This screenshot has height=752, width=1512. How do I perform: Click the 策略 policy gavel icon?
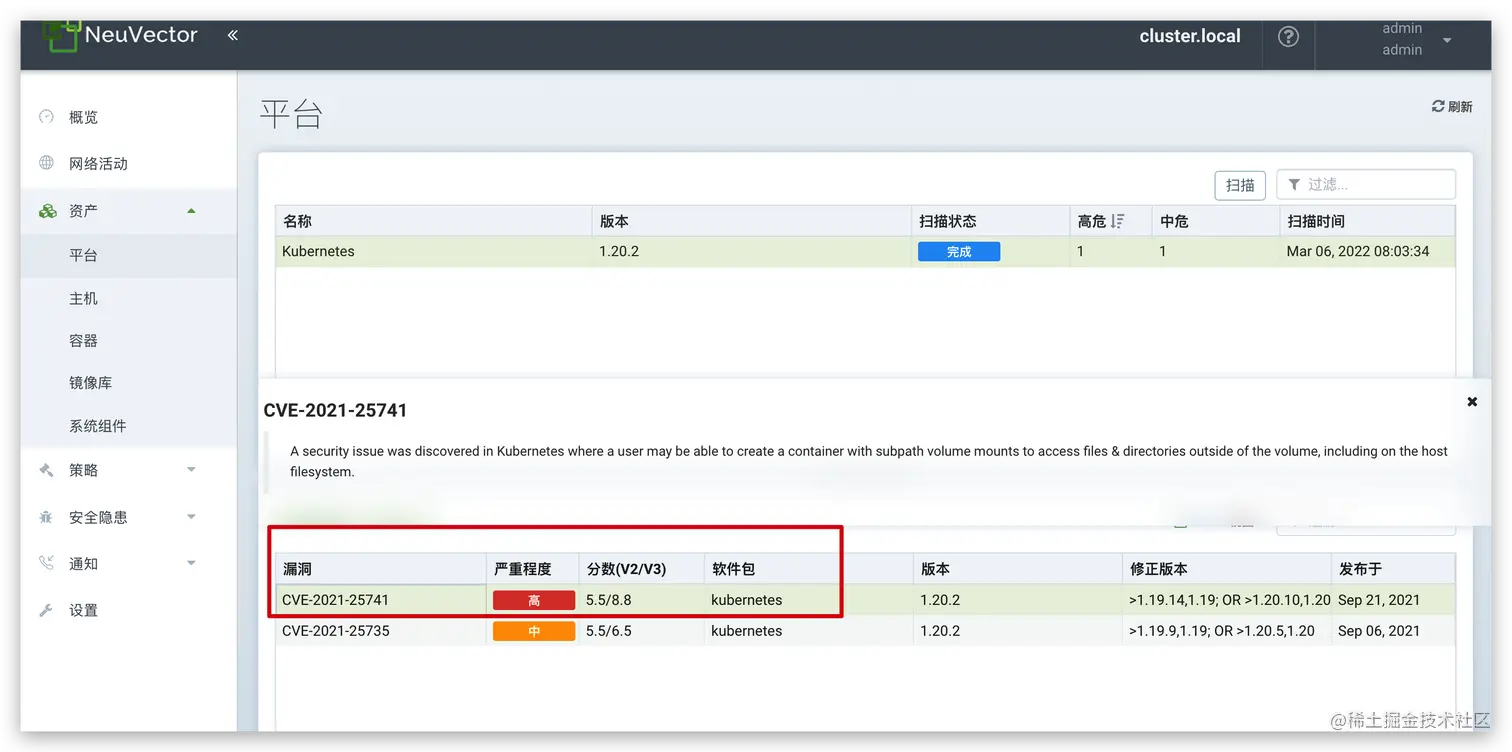pos(46,470)
